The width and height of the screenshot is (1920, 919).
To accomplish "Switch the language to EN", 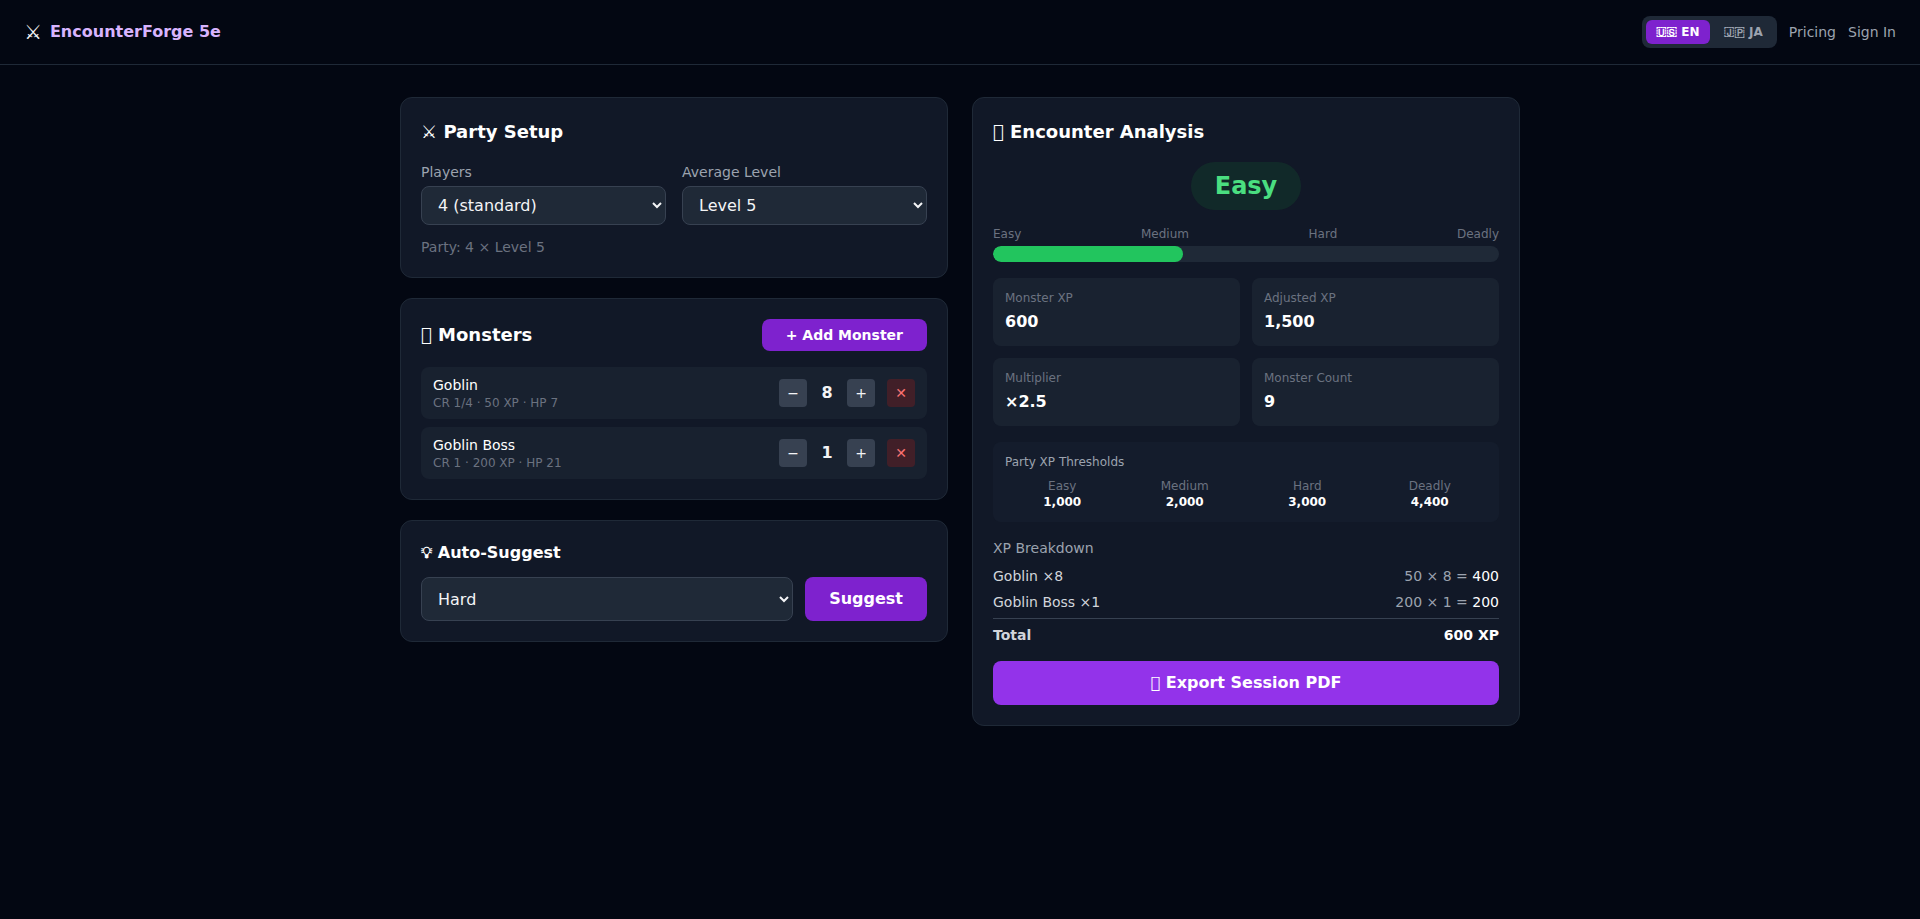I will [1678, 32].
